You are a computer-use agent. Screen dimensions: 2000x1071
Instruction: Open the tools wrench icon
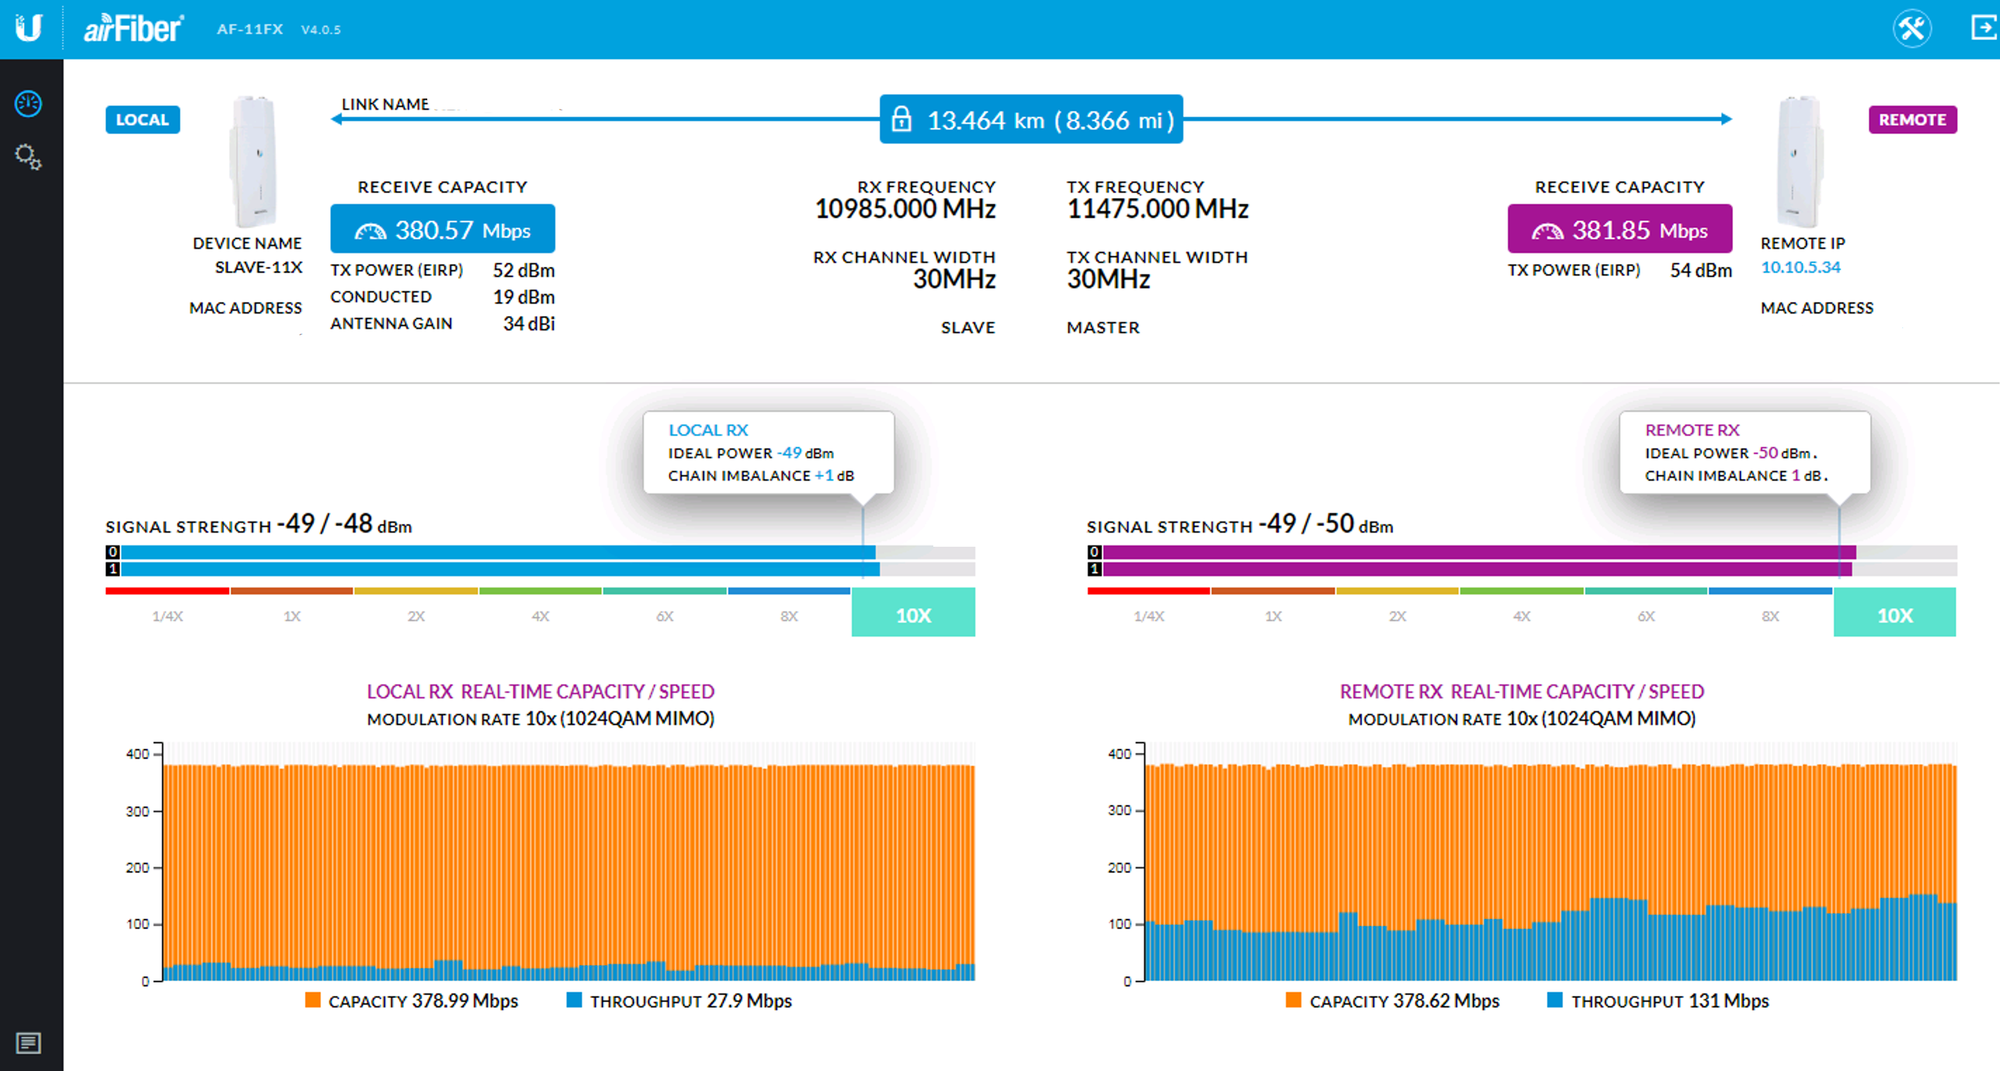[x=1911, y=28]
